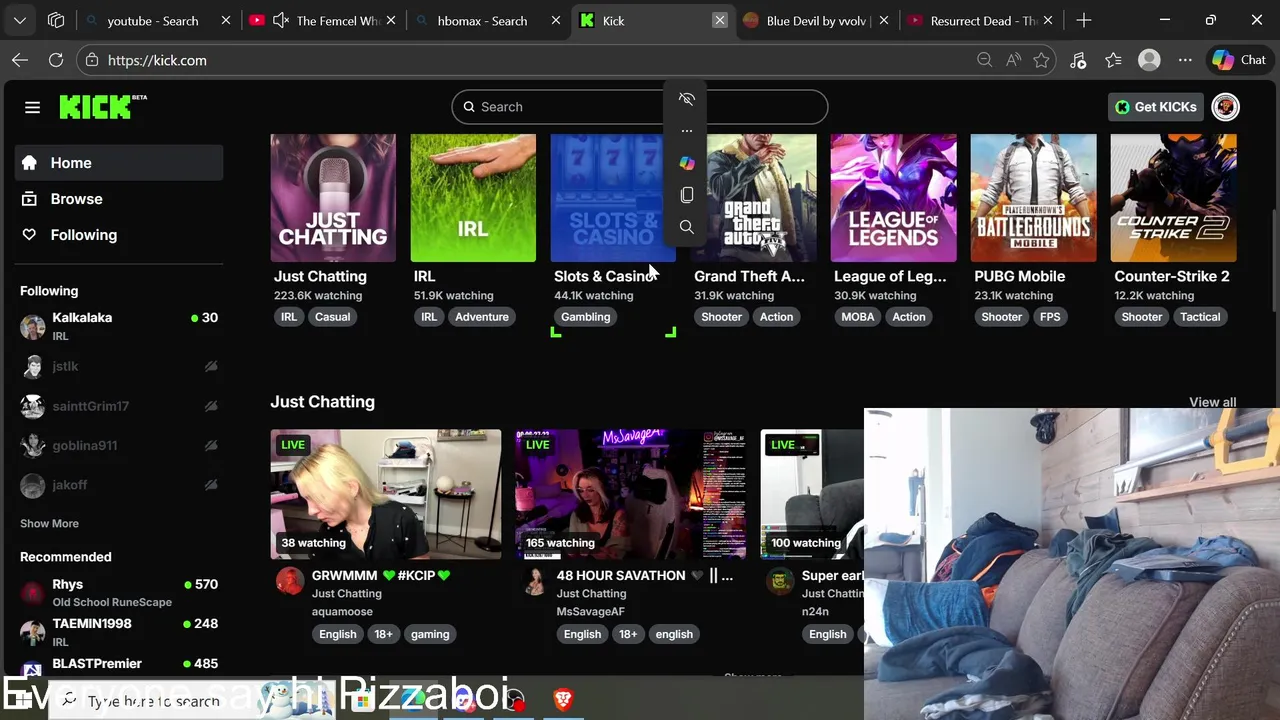This screenshot has width=1280, height=720.
Task: Open the zoom magnifier in address bar
Action: pos(984,60)
